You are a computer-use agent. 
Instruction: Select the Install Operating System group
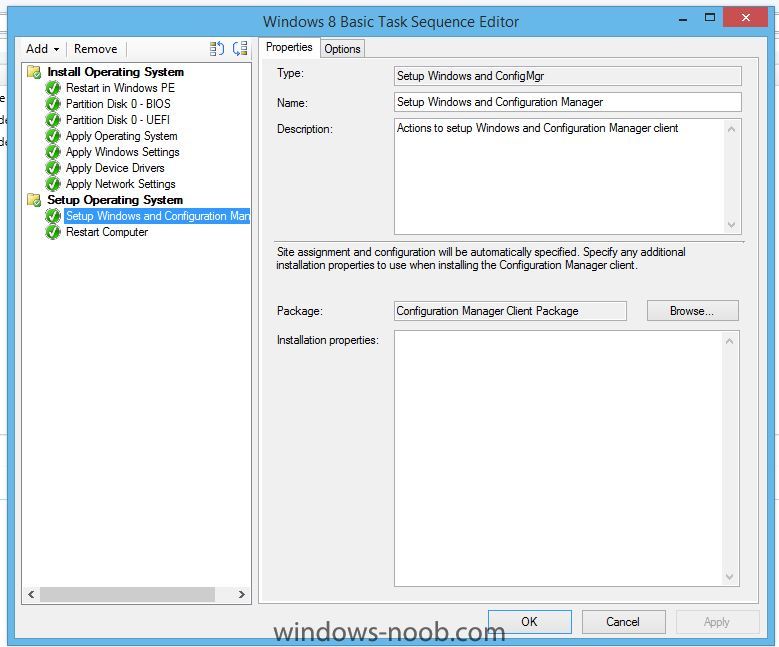tap(115, 72)
